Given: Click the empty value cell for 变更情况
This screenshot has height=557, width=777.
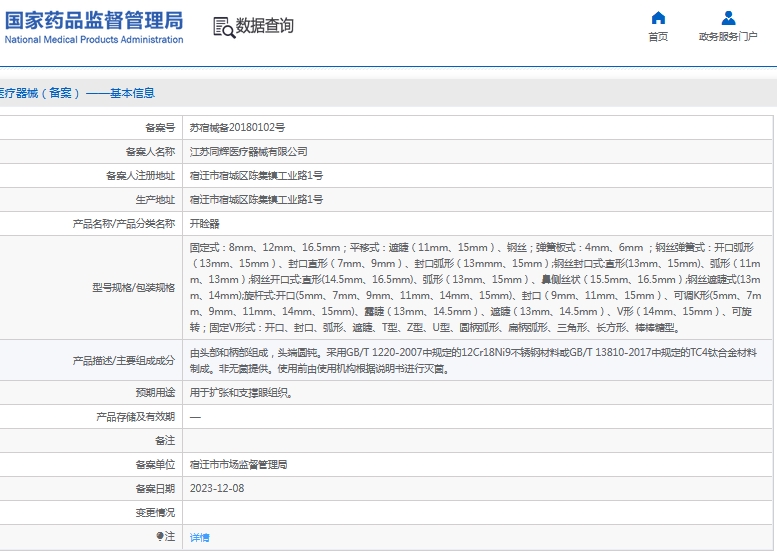Looking at the screenshot, I should [477, 512].
